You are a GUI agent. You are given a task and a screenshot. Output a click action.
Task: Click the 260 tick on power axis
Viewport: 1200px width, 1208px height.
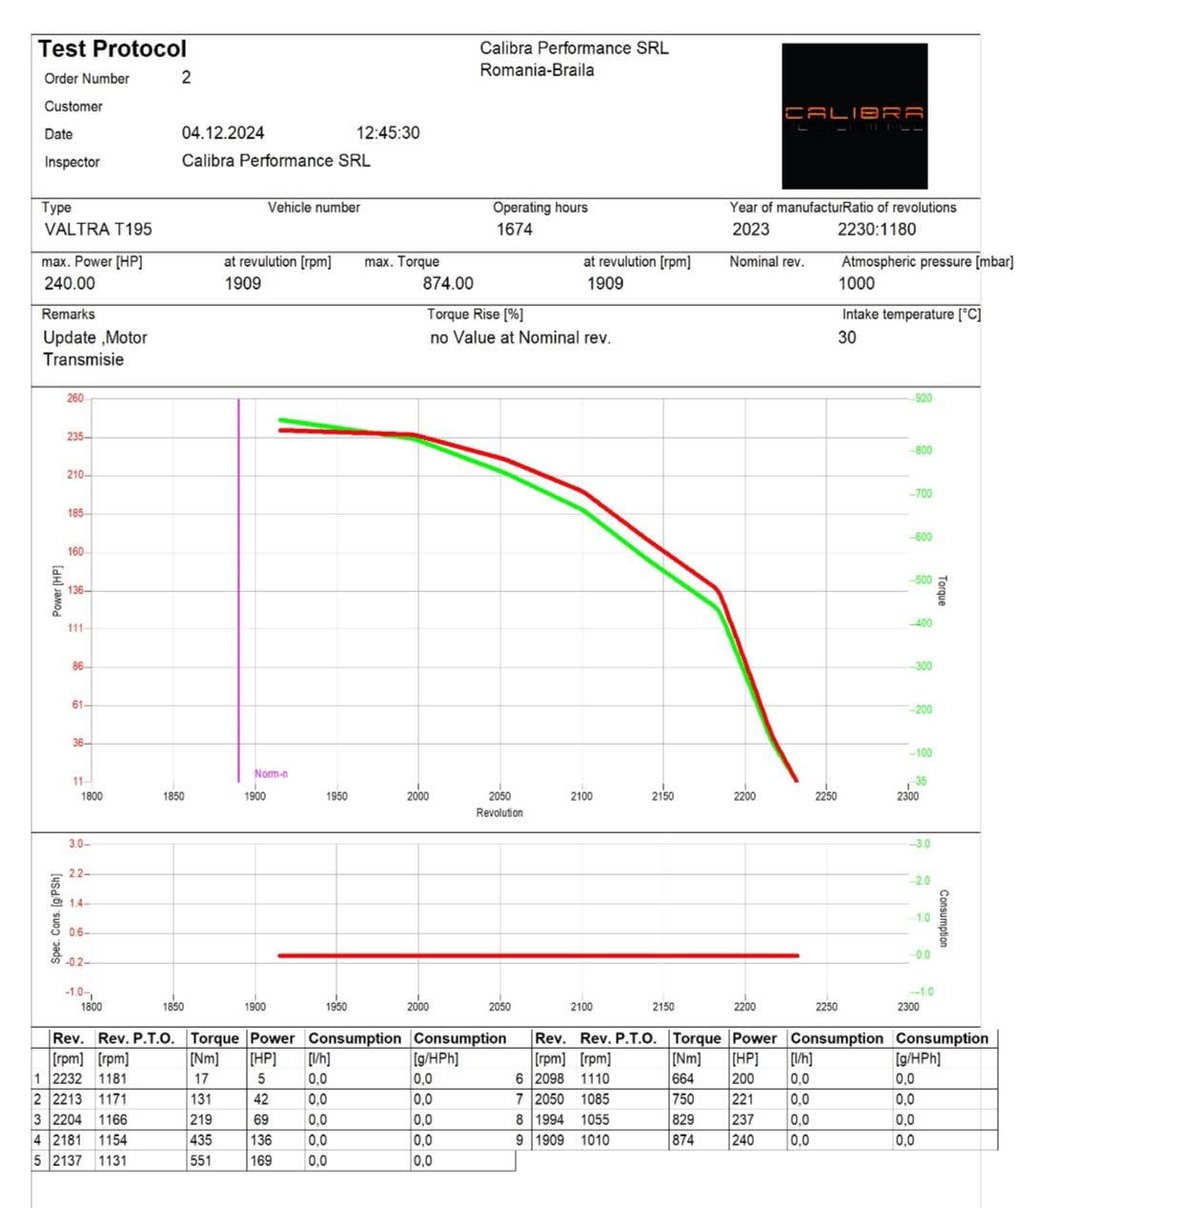pos(76,398)
